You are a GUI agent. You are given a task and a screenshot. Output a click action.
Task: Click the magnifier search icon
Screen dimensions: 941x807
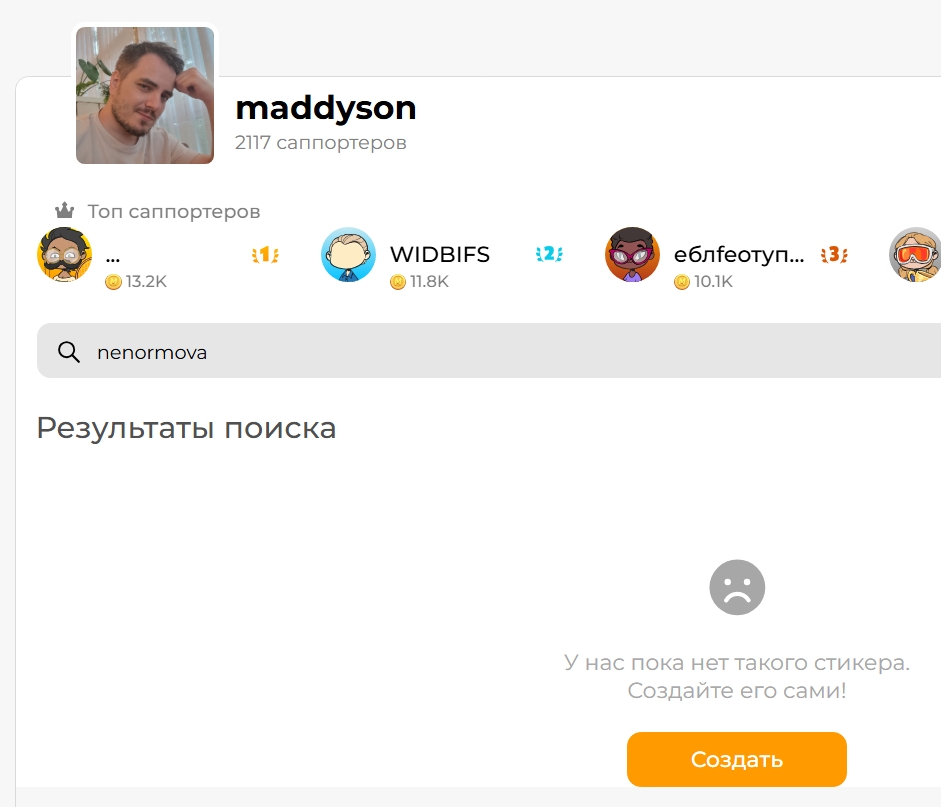coord(69,352)
